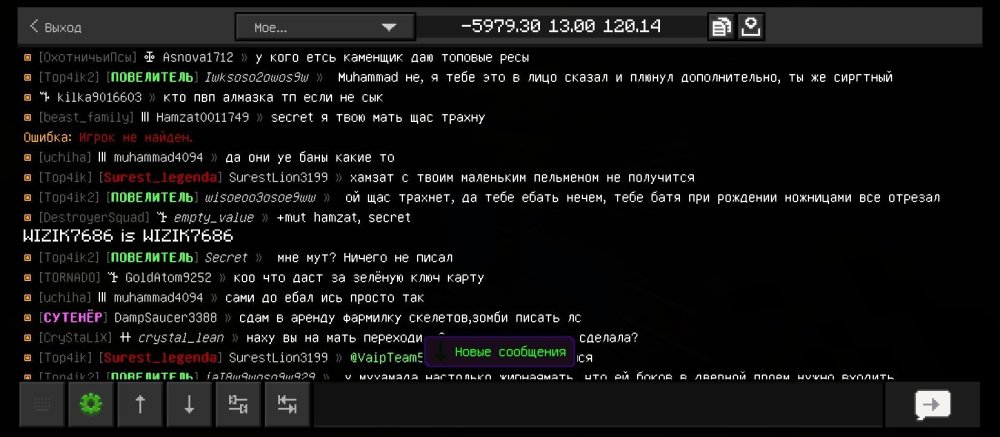Viewport: 1000px width, 437px height.
Task: Tap the username crystal_lean
Action: 181,337
